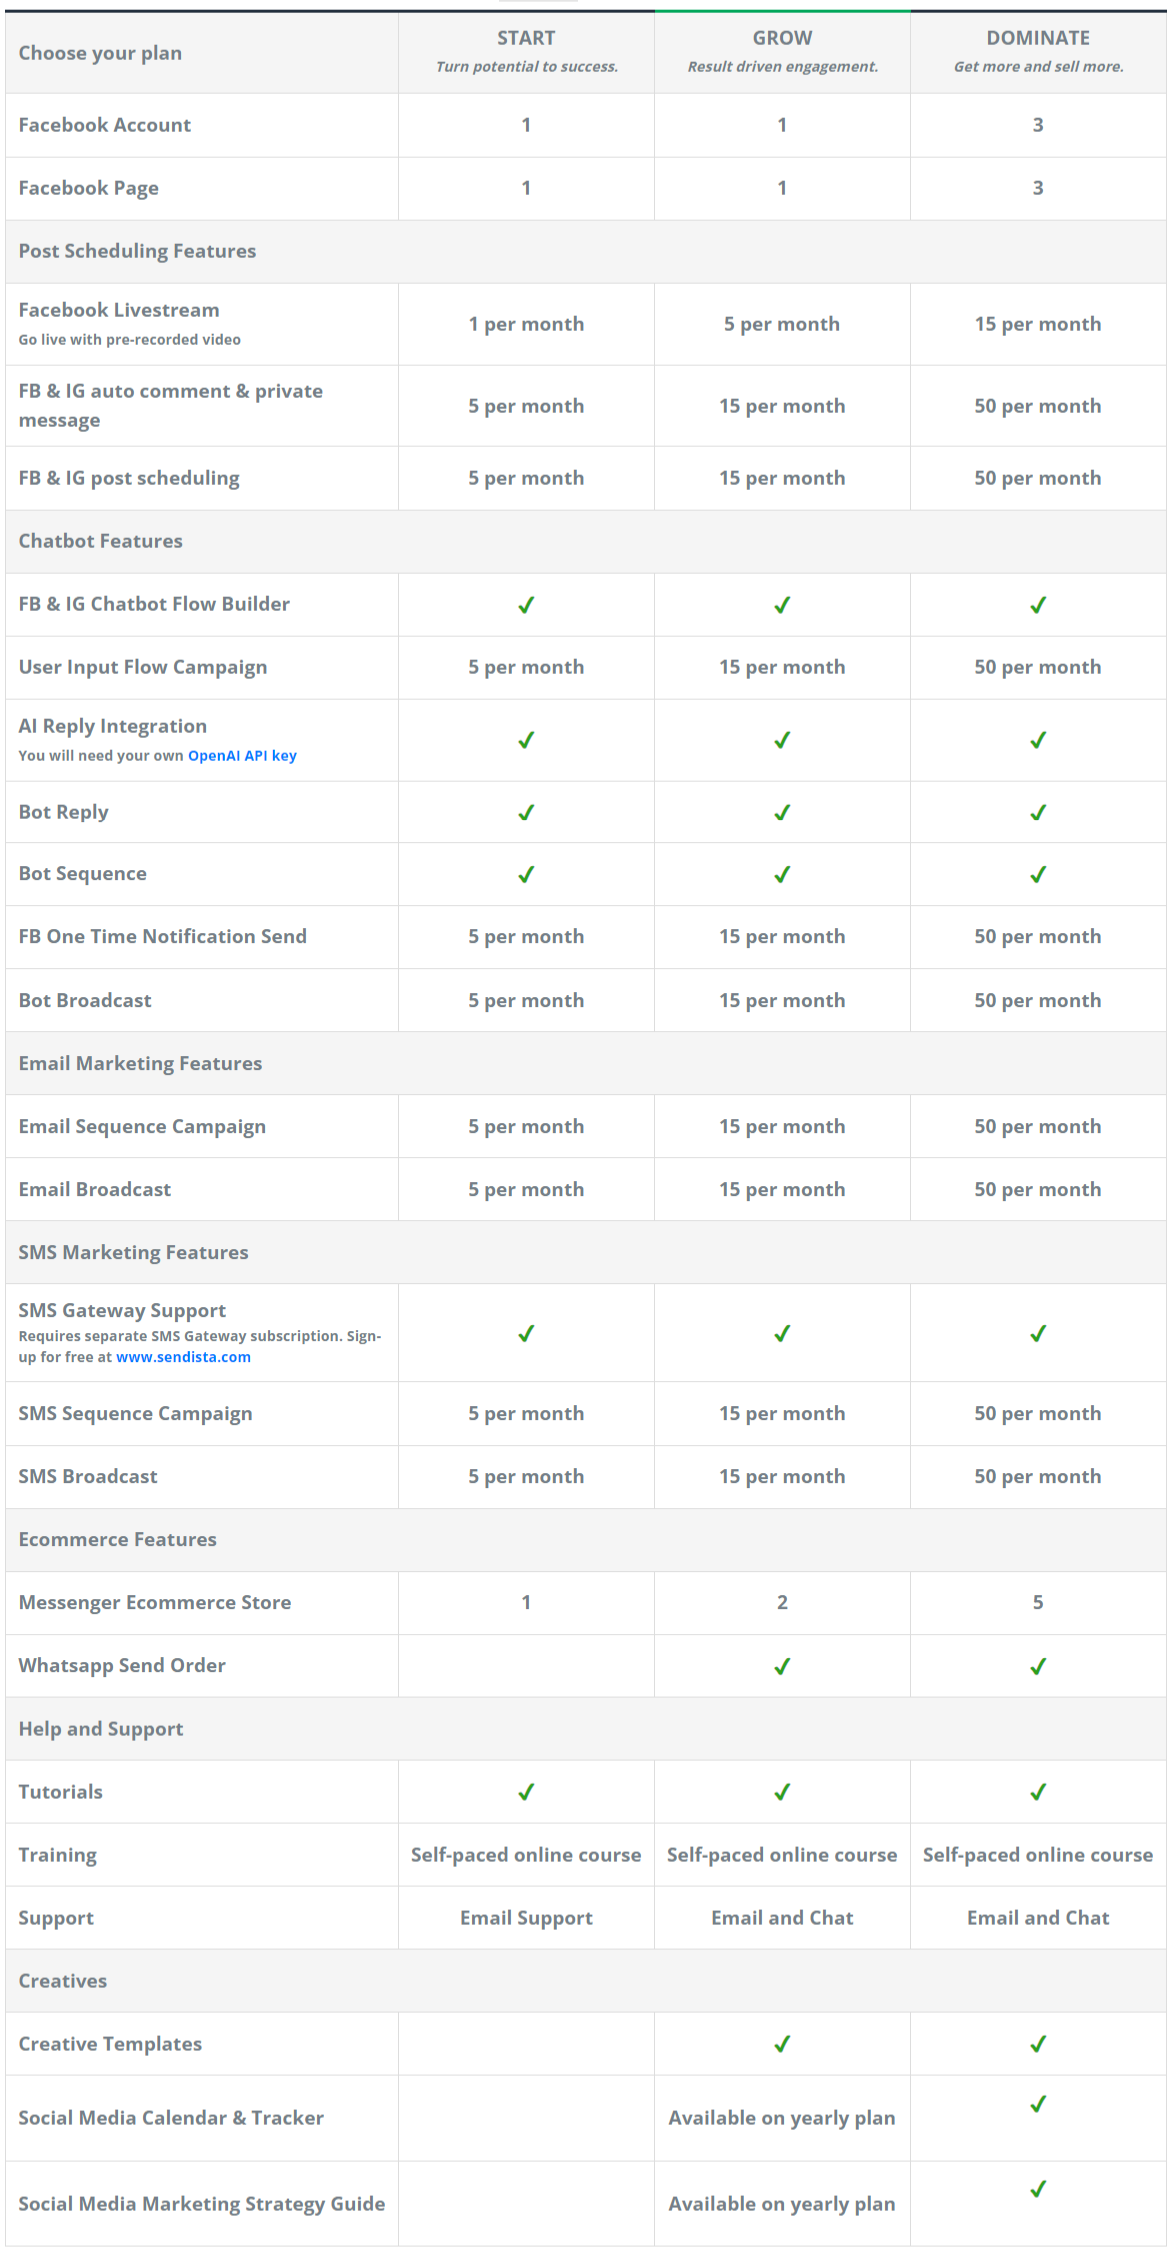
Task: Click DOMINATE checkmark for Social Media Calendar & Tracker
Action: tap(1038, 2104)
